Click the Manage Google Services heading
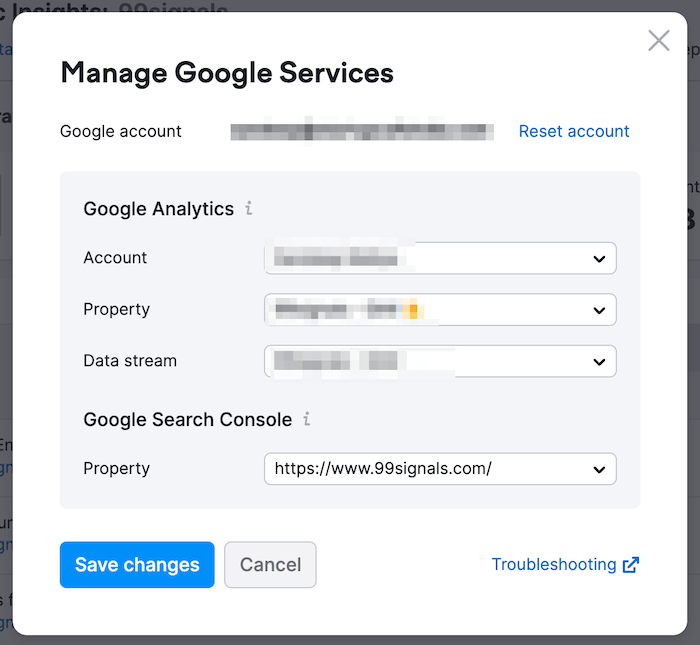This screenshot has width=700, height=645. pos(227,73)
